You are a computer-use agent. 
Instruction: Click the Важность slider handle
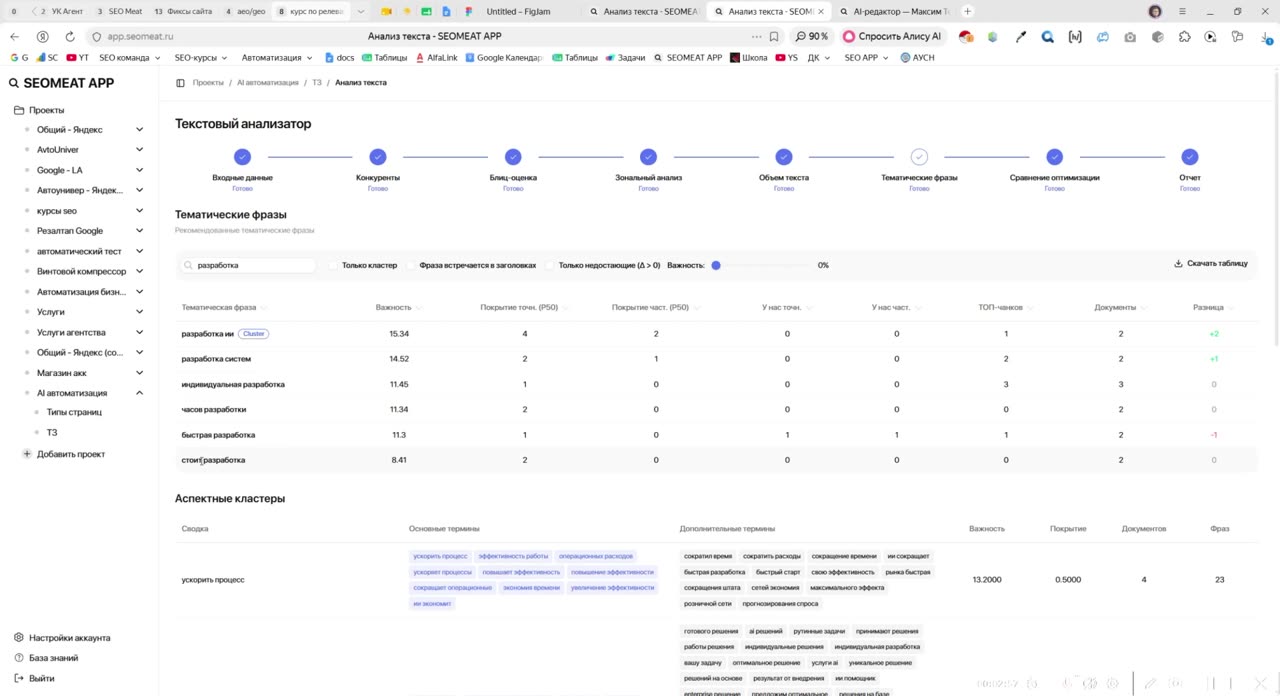(x=716, y=265)
